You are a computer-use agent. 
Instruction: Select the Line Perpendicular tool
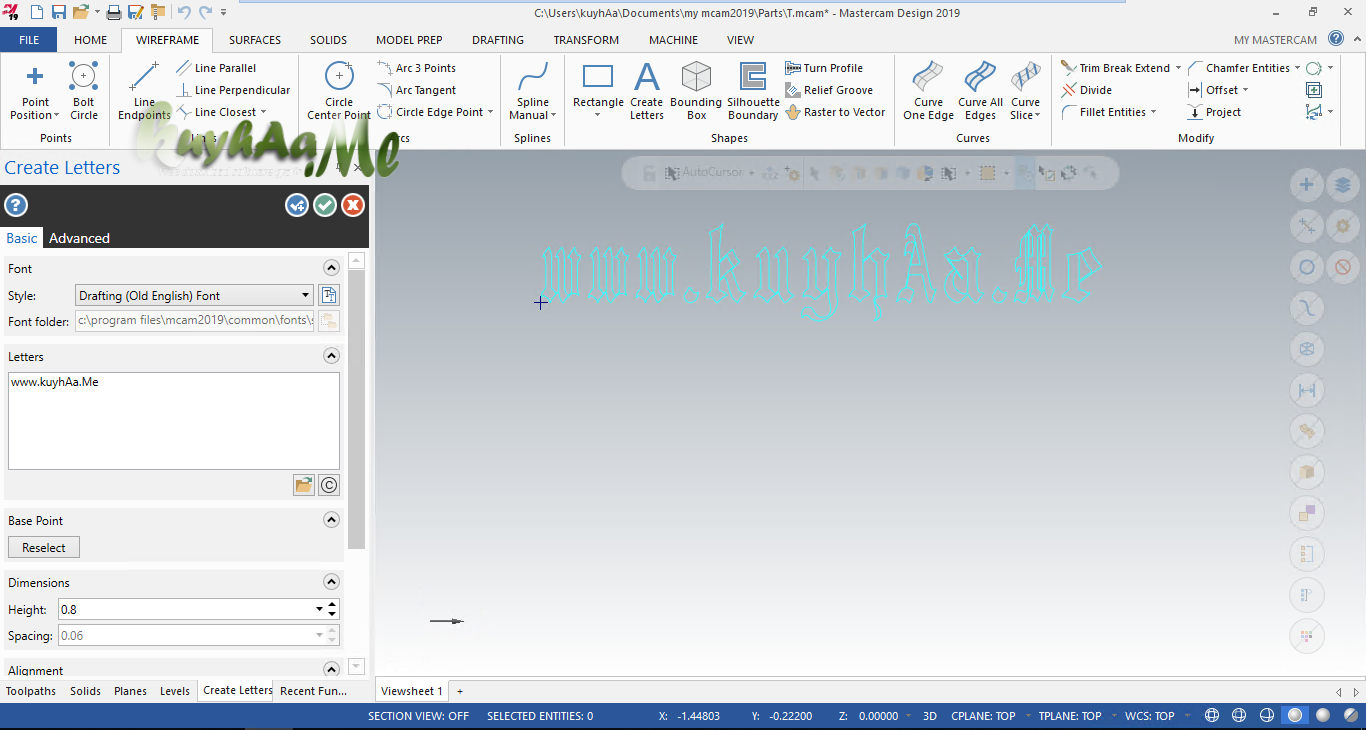tap(233, 90)
